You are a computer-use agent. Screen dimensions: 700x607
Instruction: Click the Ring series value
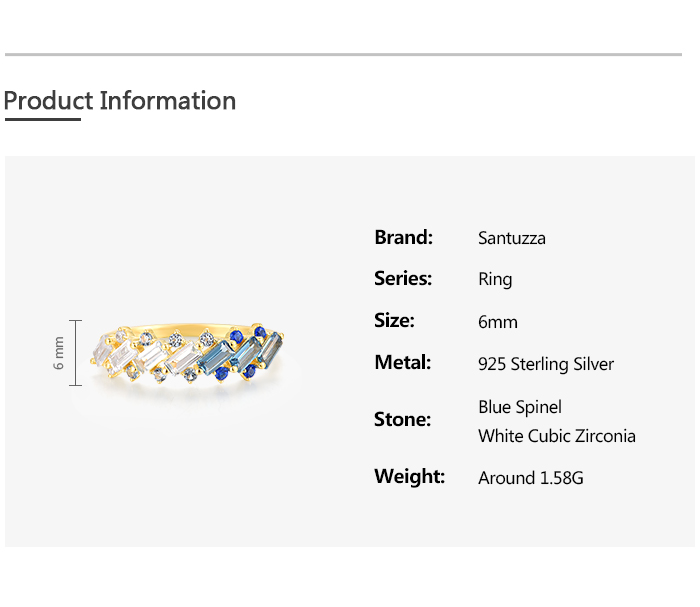tap(495, 280)
